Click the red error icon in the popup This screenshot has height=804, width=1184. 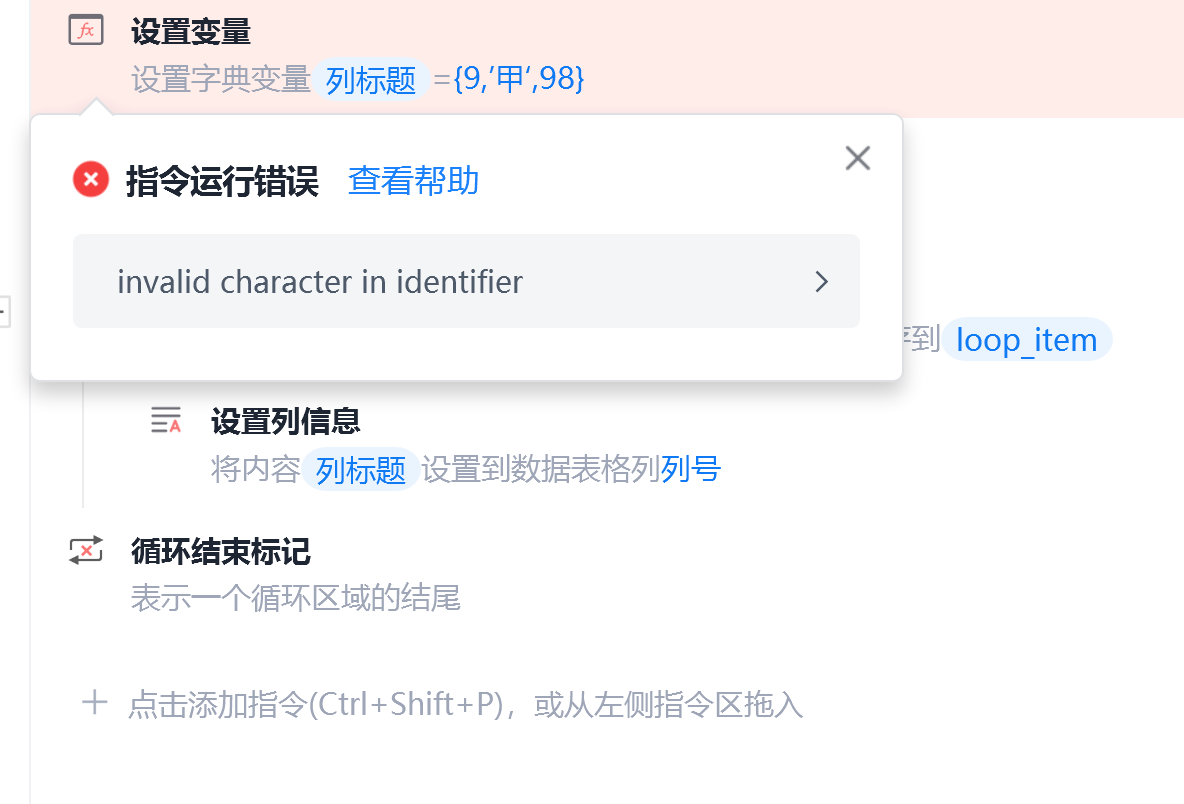tap(91, 181)
